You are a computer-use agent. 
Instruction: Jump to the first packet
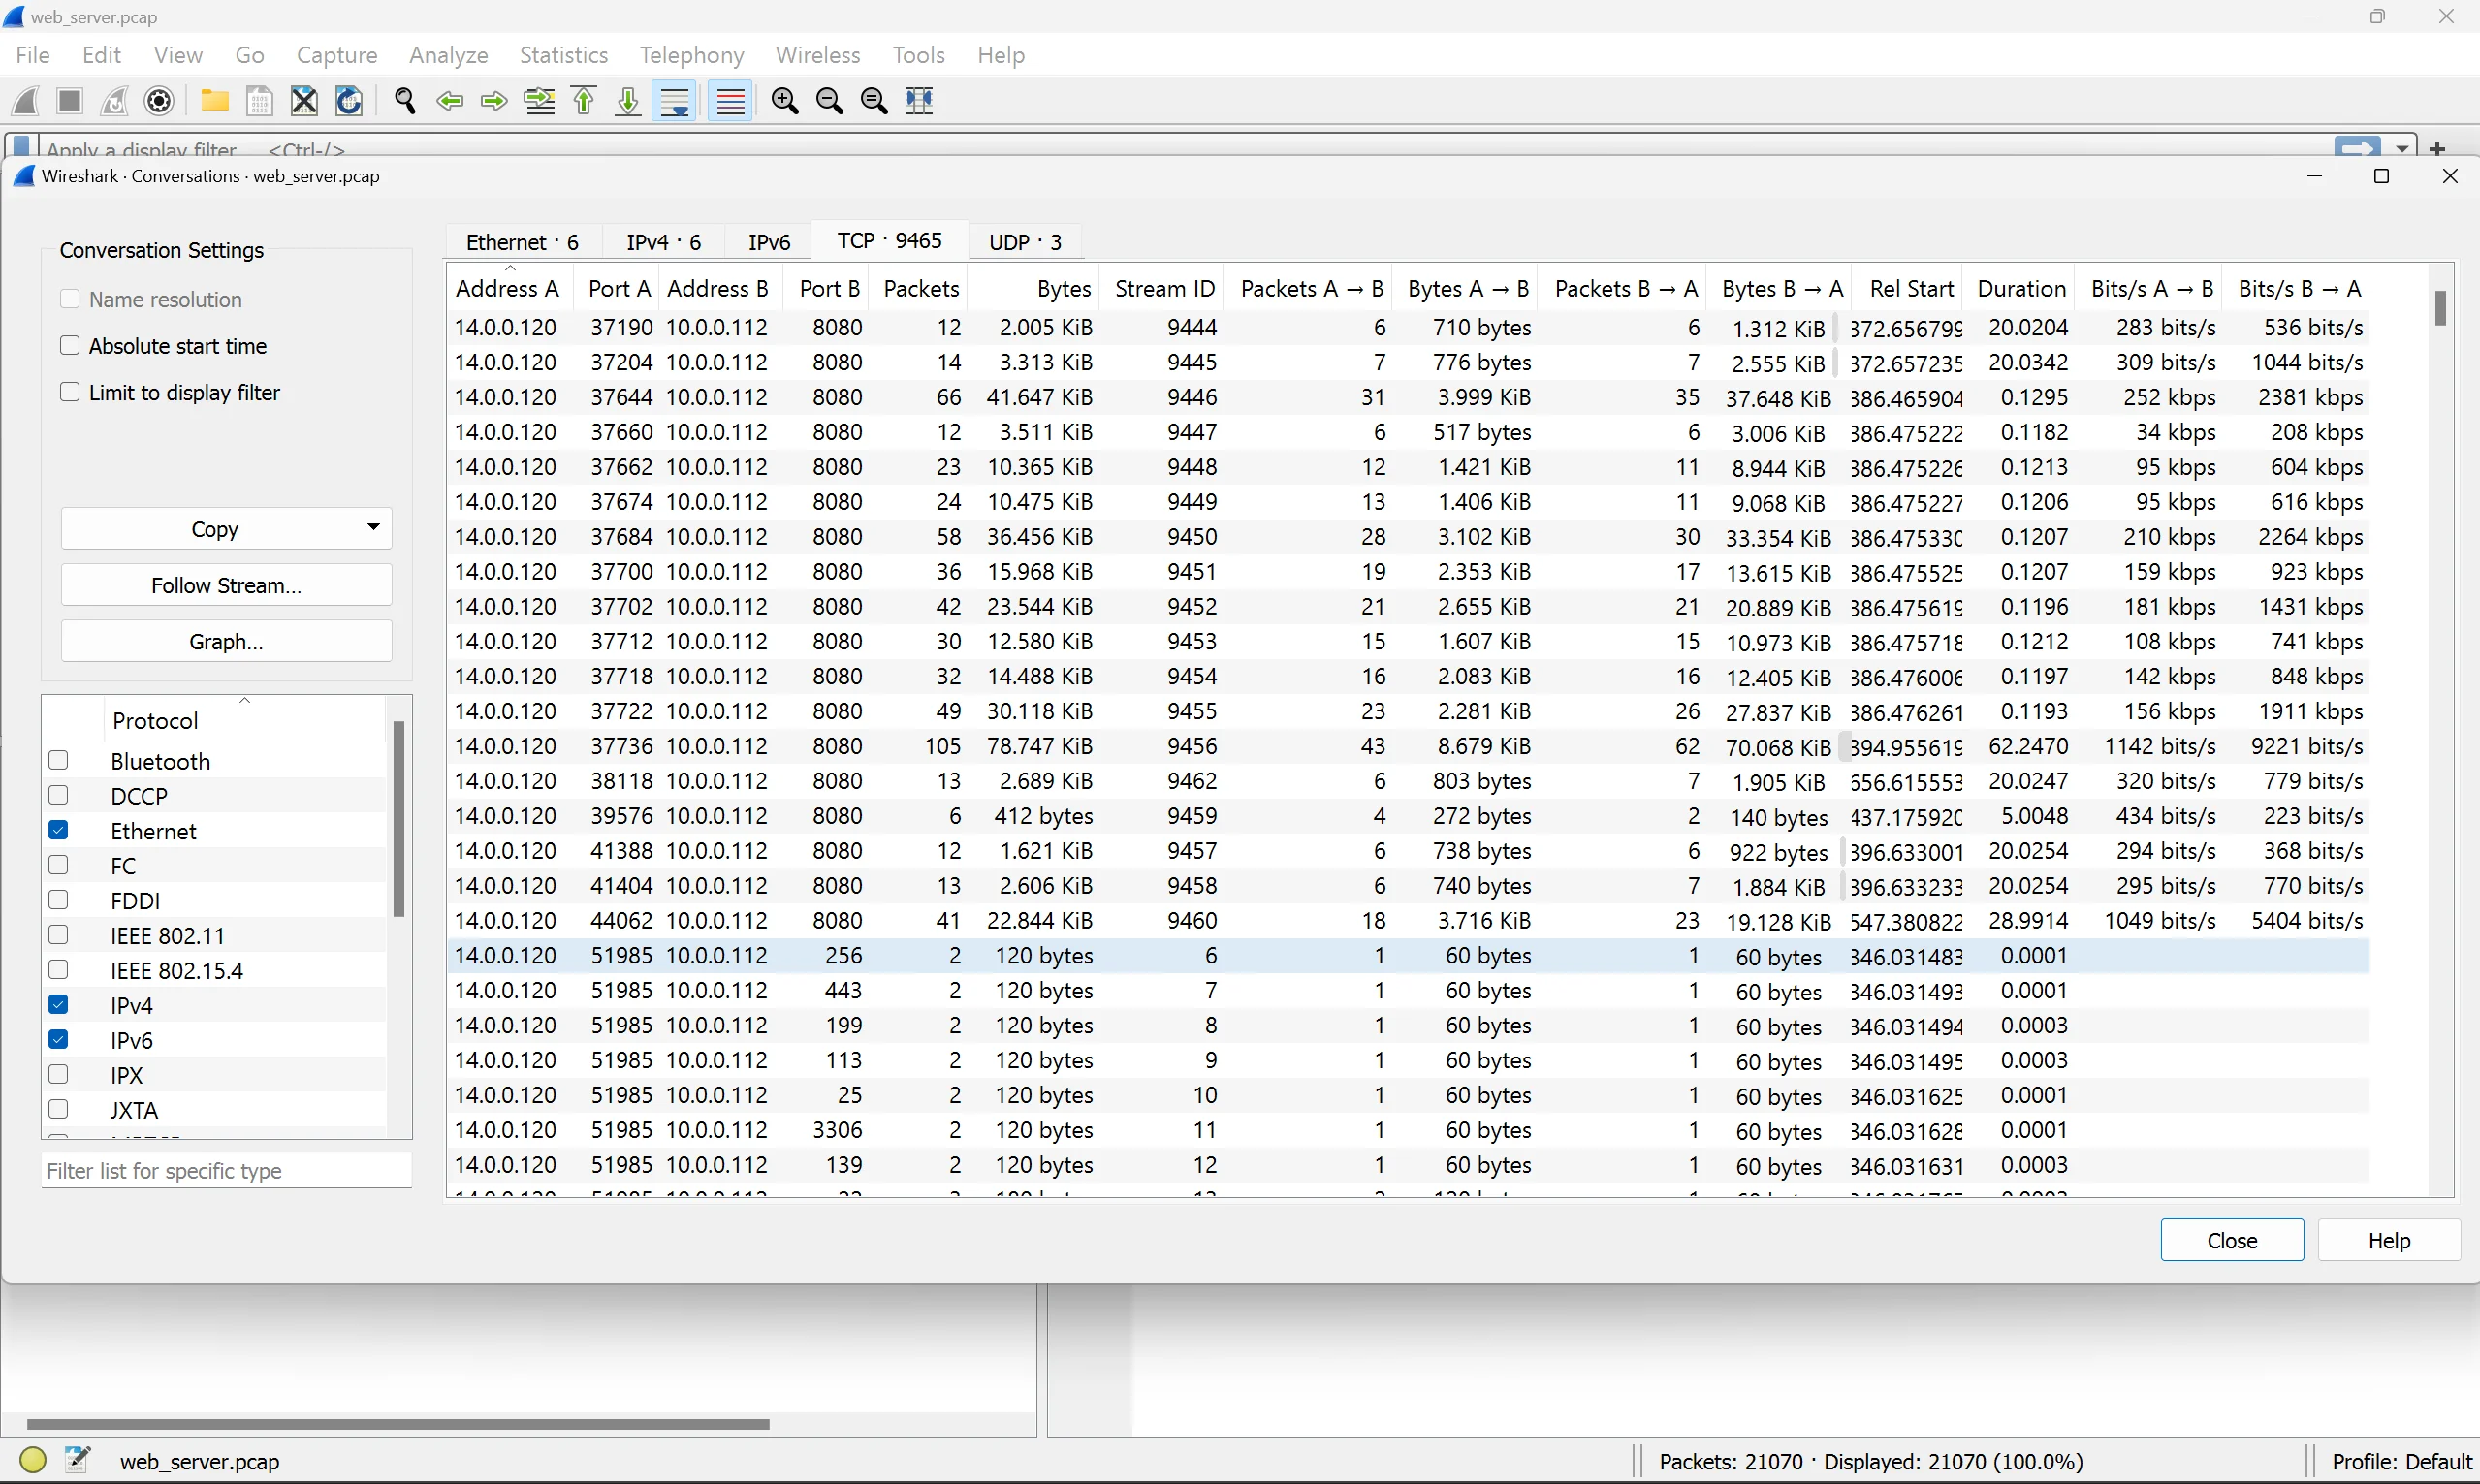tap(584, 101)
